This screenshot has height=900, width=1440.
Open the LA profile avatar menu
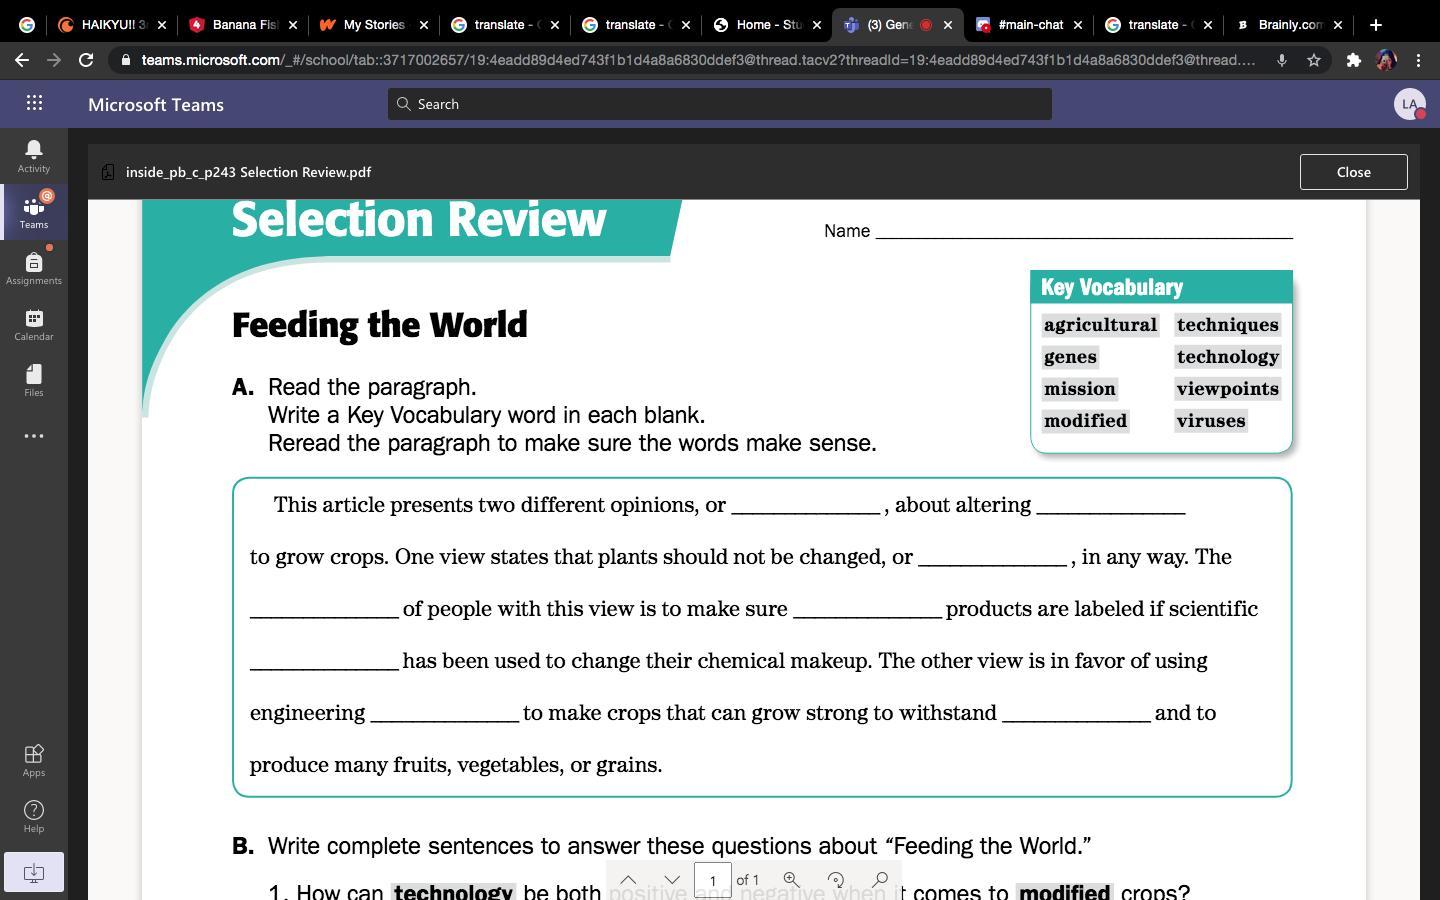pyautogui.click(x=1409, y=103)
